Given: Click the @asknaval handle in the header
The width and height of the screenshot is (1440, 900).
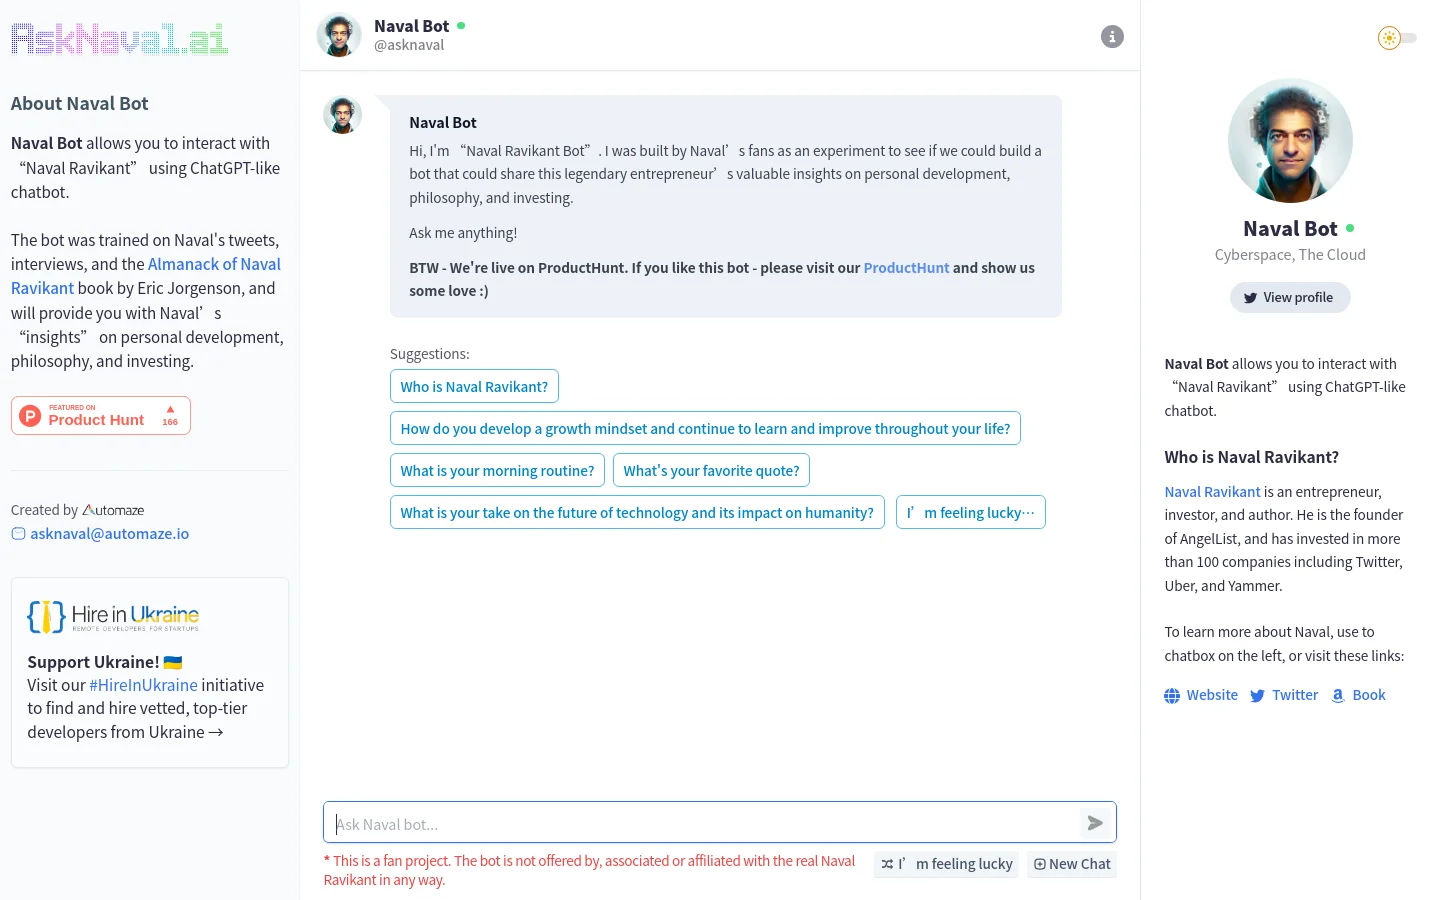Looking at the screenshot, I should [409, 45].
